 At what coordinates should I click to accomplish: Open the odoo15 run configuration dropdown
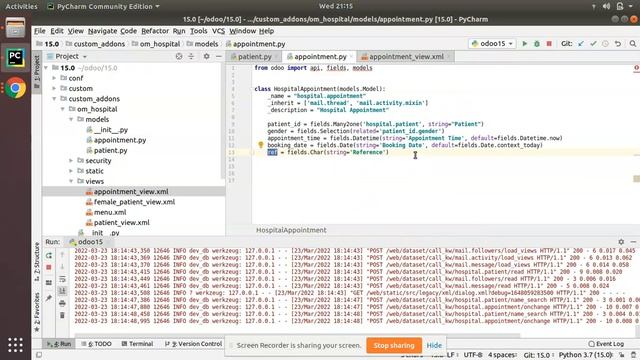click(492, 44)
